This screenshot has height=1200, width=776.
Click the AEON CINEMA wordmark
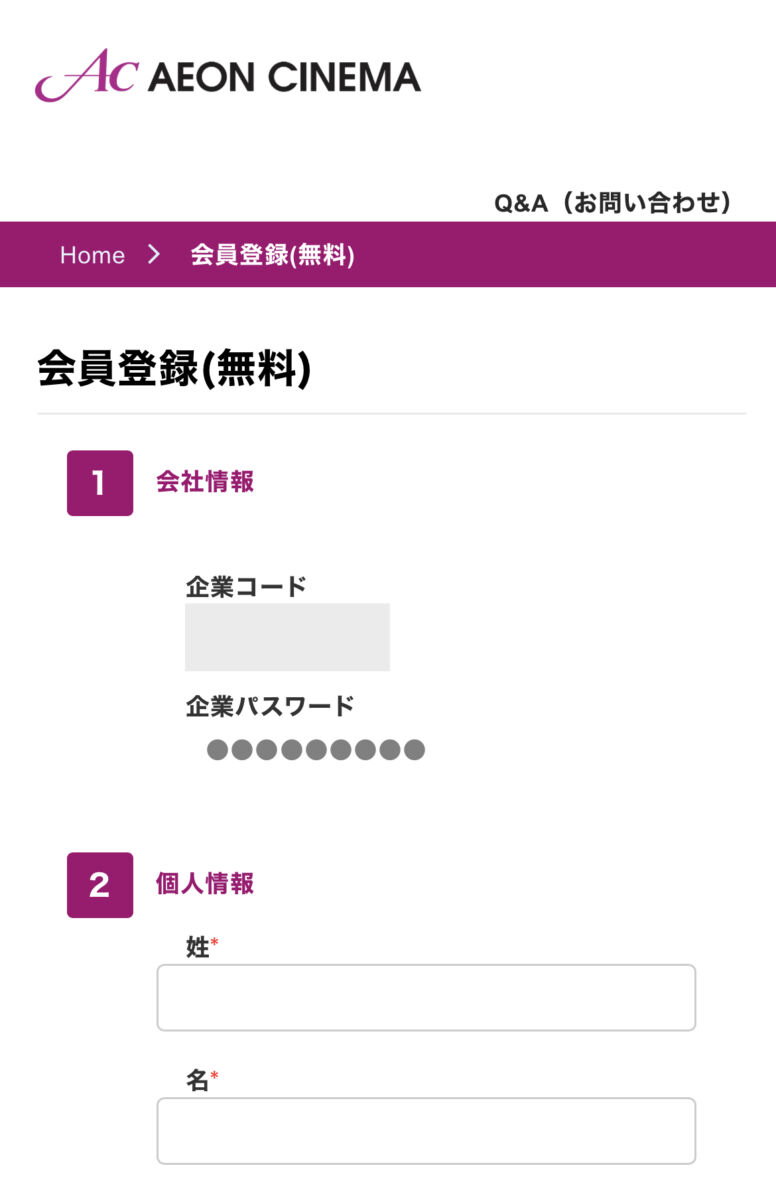pyautogui.click(x=284, y=77)
